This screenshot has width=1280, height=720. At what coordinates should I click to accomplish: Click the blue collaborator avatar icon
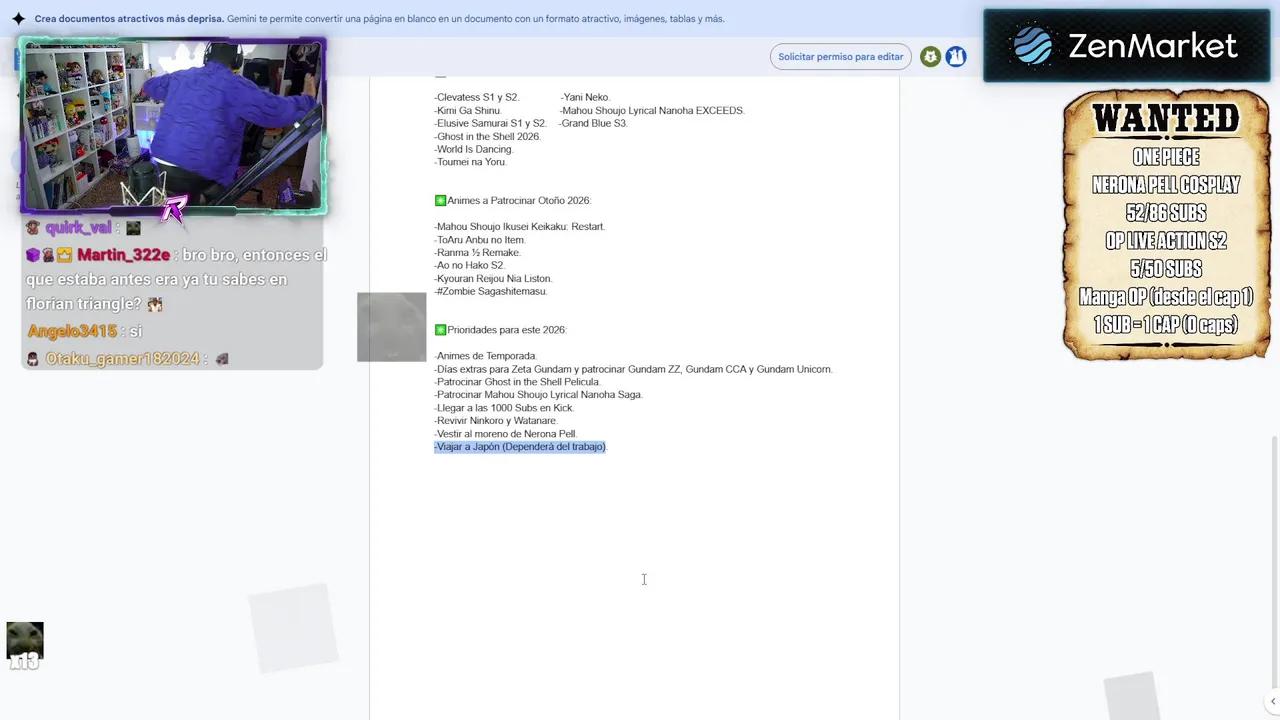[956, 57]
